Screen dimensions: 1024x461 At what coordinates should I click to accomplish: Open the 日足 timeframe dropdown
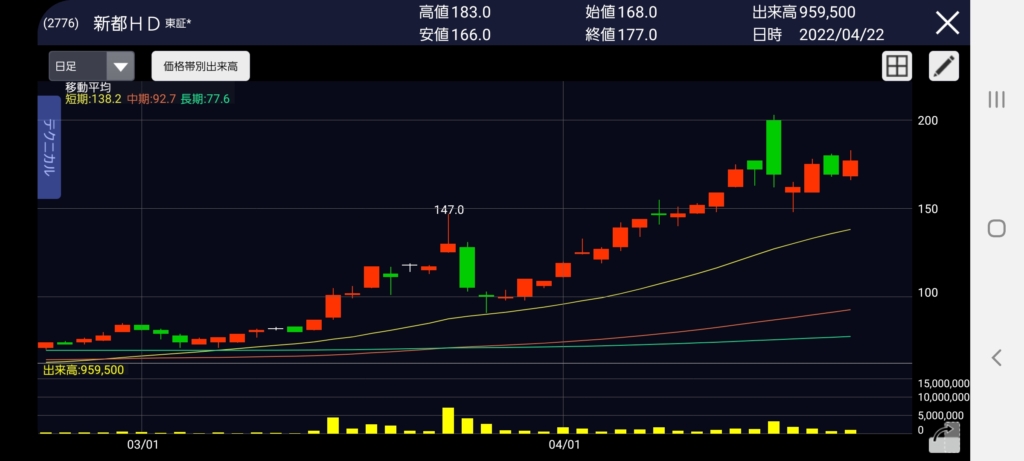(91, 66)
